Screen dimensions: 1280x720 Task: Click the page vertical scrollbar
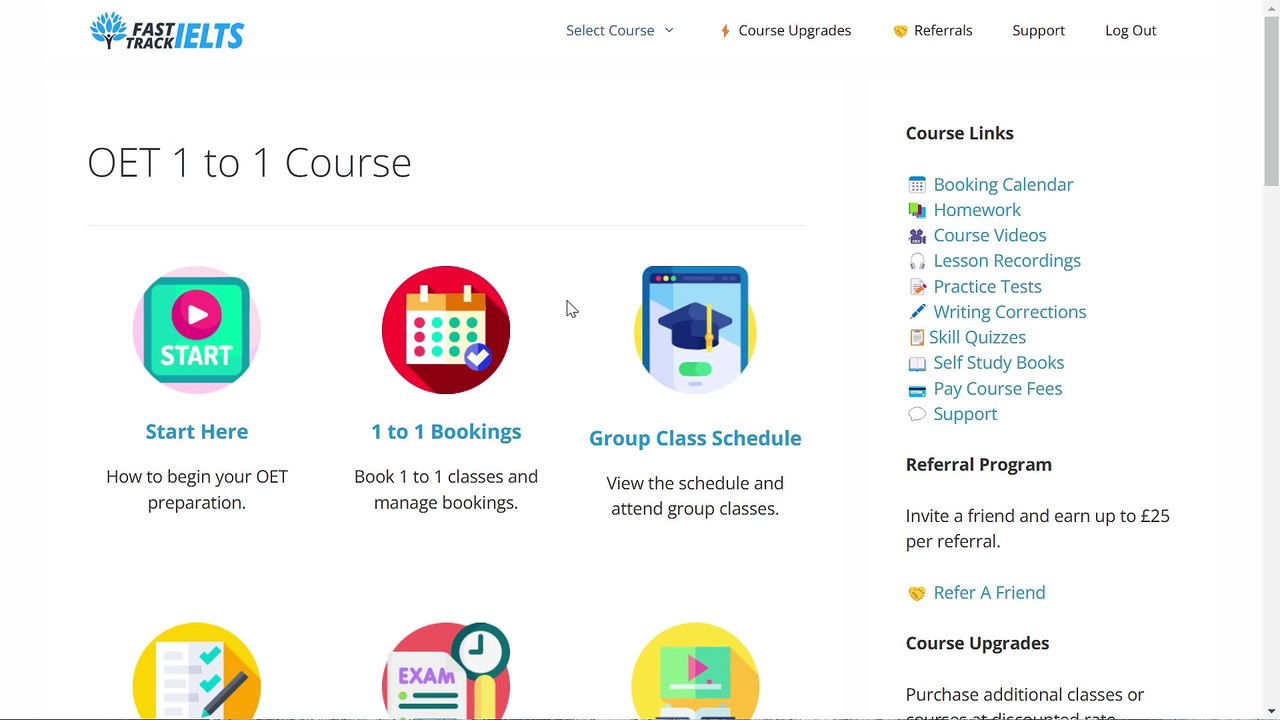1271,360
